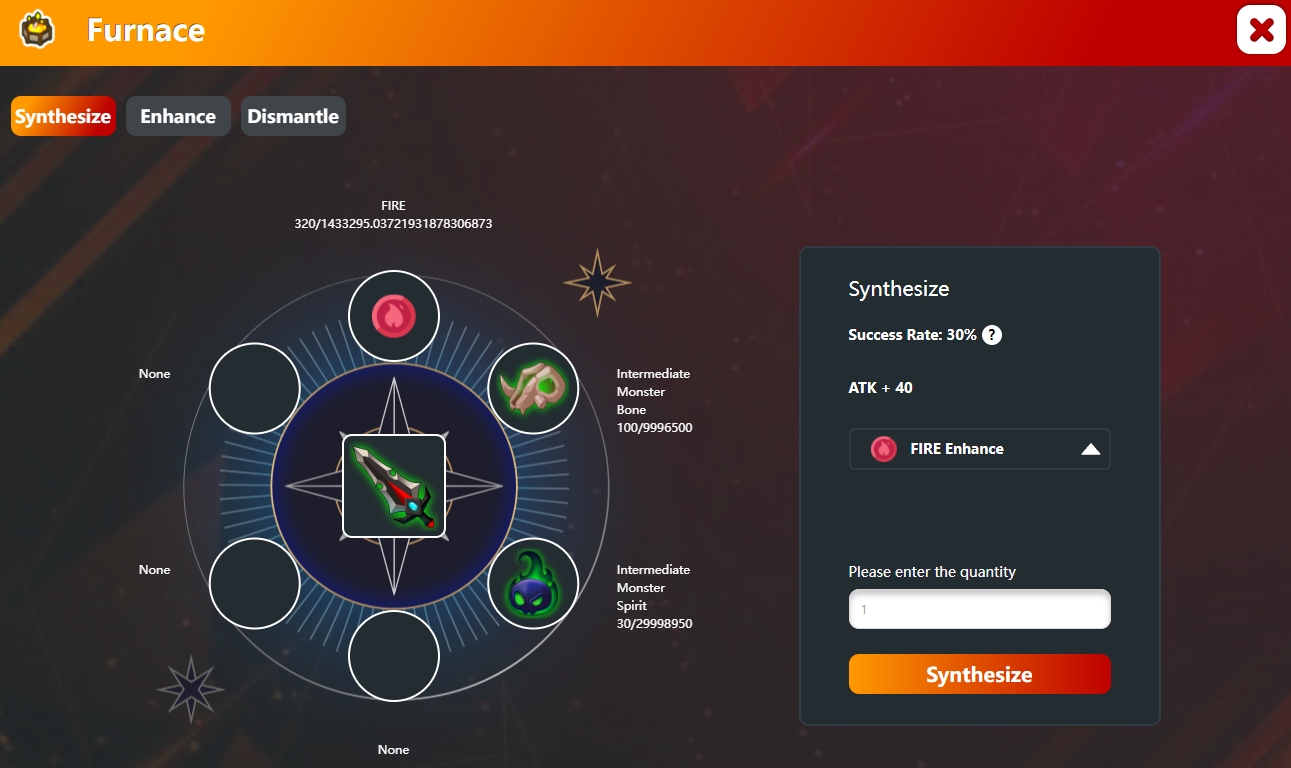Switch to the Enhance tab
This screenshot has height=768, width=1291.
tap(178, 116)
